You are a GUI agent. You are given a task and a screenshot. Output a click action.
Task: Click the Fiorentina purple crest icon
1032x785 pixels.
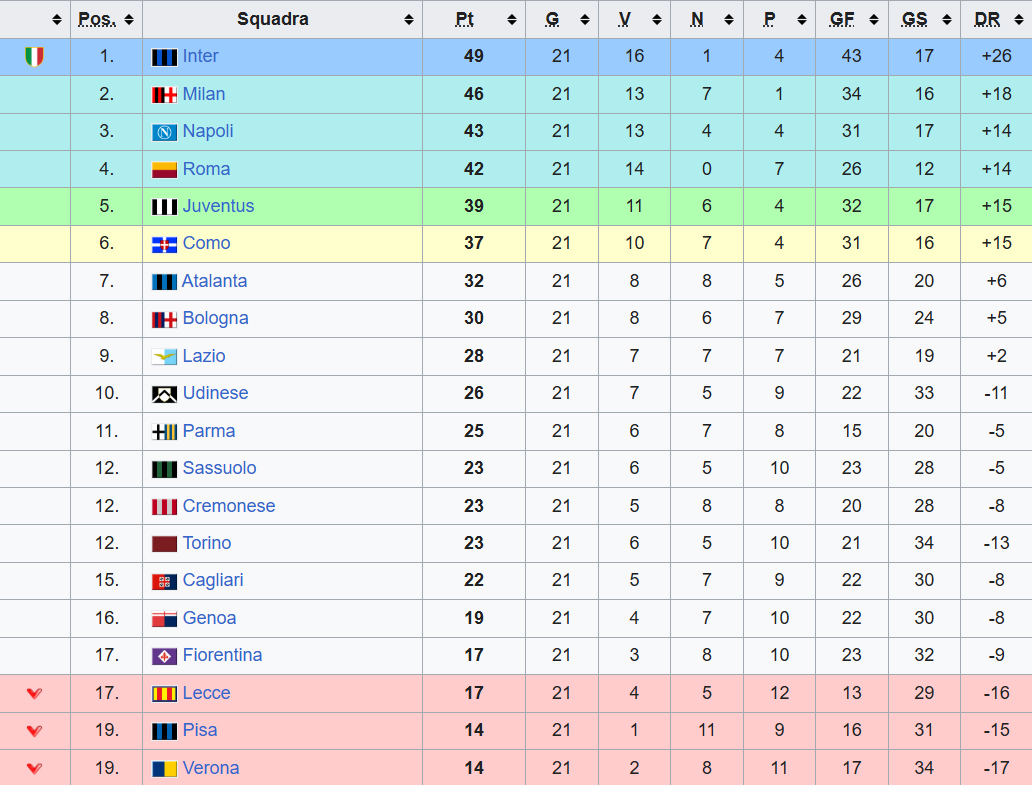[x=164, y=656]
